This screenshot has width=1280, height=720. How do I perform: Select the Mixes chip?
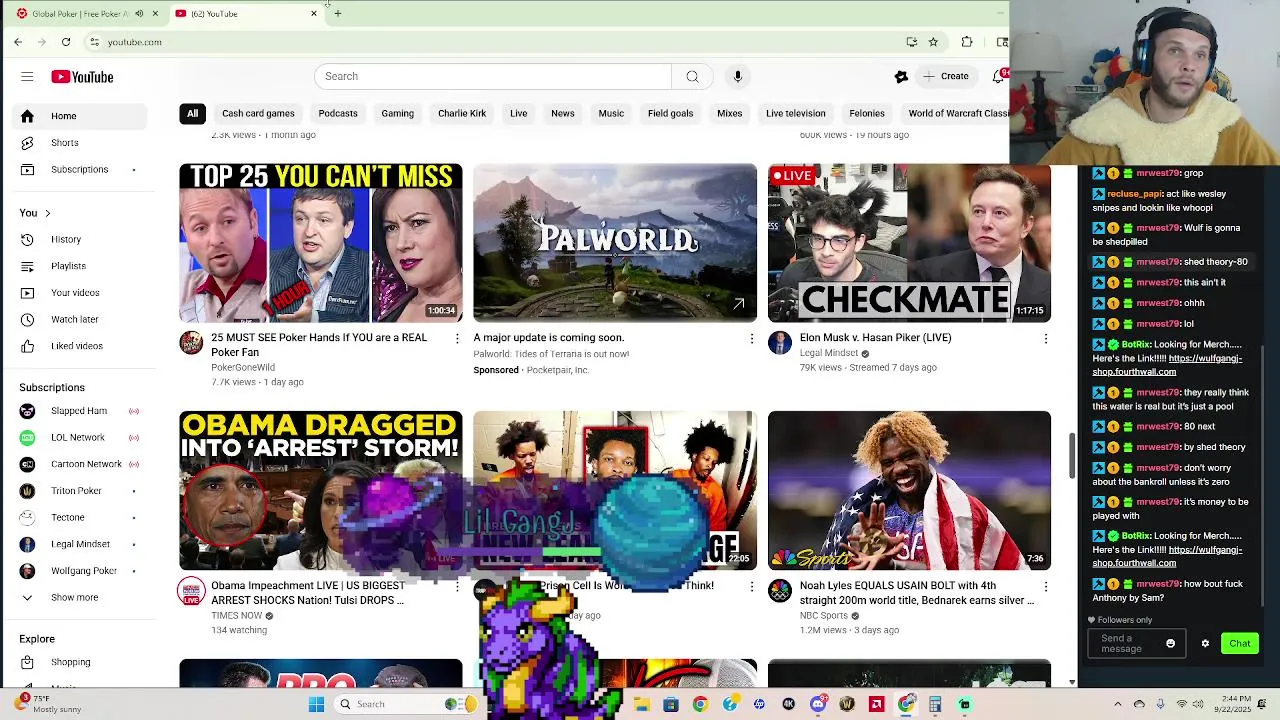tap(729, 114)
